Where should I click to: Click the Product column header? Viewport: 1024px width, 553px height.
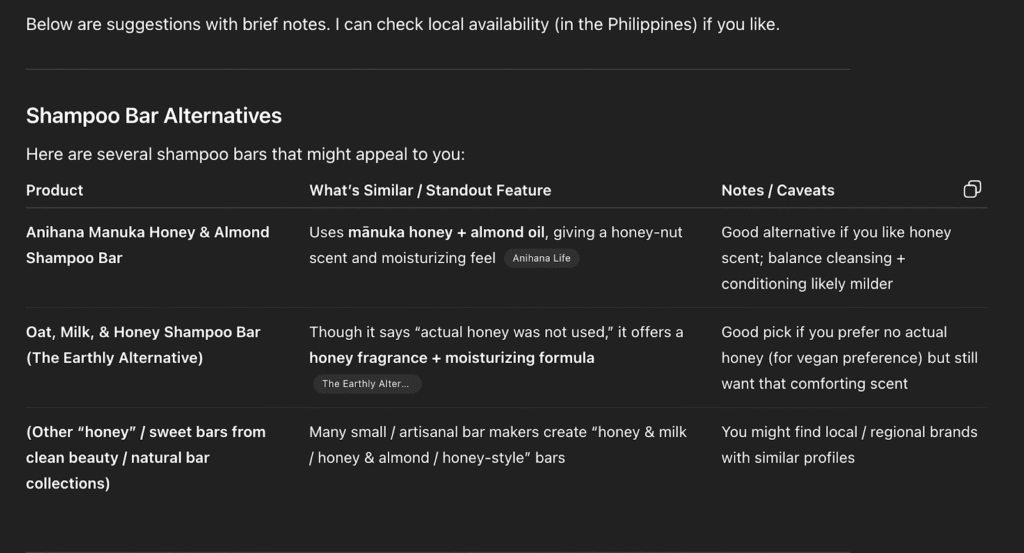pyautogui.click(x=55, y=190)
